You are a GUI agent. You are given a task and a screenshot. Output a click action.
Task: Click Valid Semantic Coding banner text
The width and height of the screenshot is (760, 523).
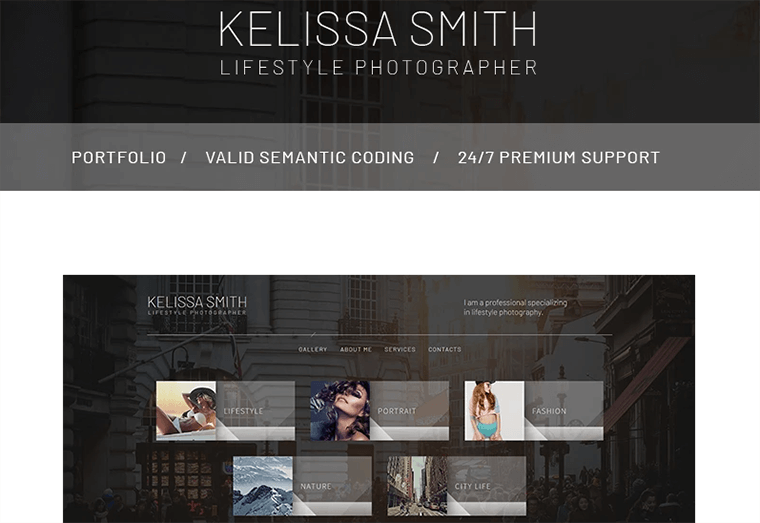[x=310, y=158]
